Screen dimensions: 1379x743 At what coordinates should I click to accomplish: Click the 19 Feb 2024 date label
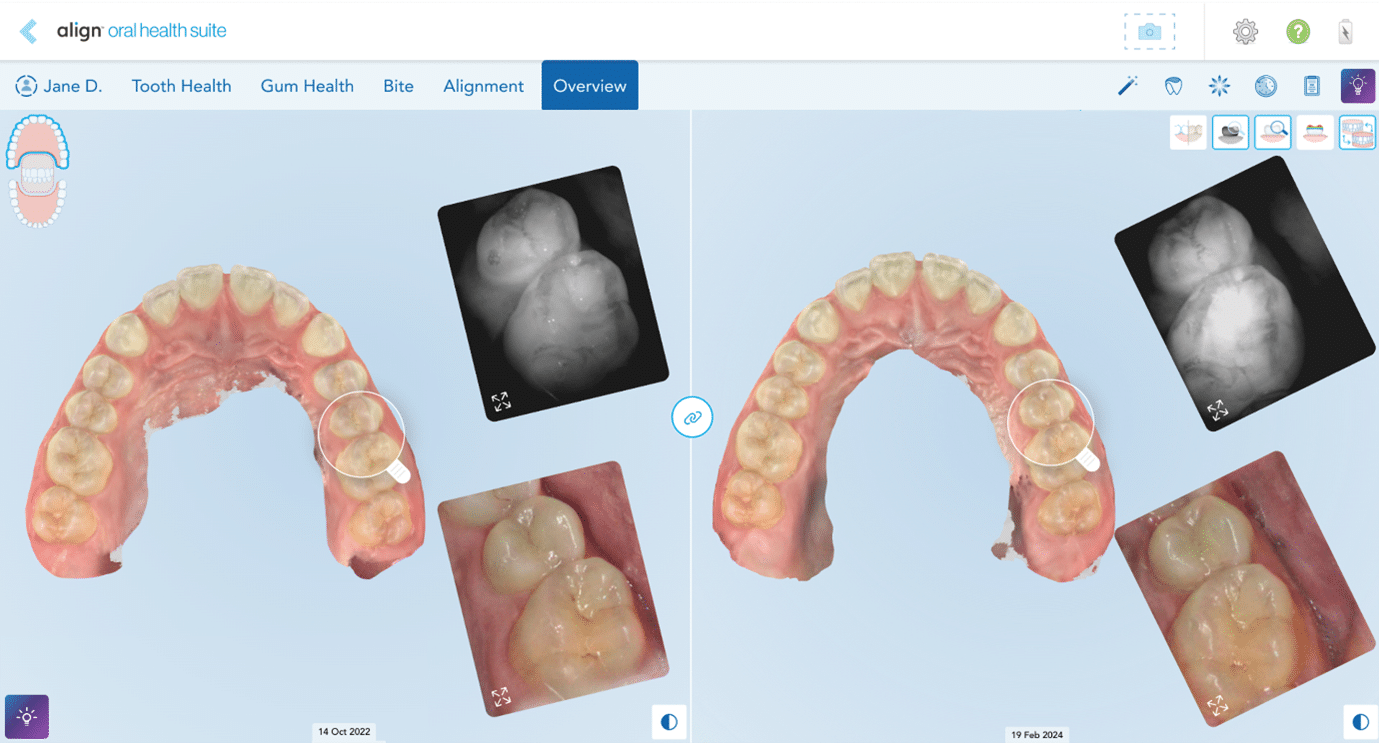(1037, 735)
